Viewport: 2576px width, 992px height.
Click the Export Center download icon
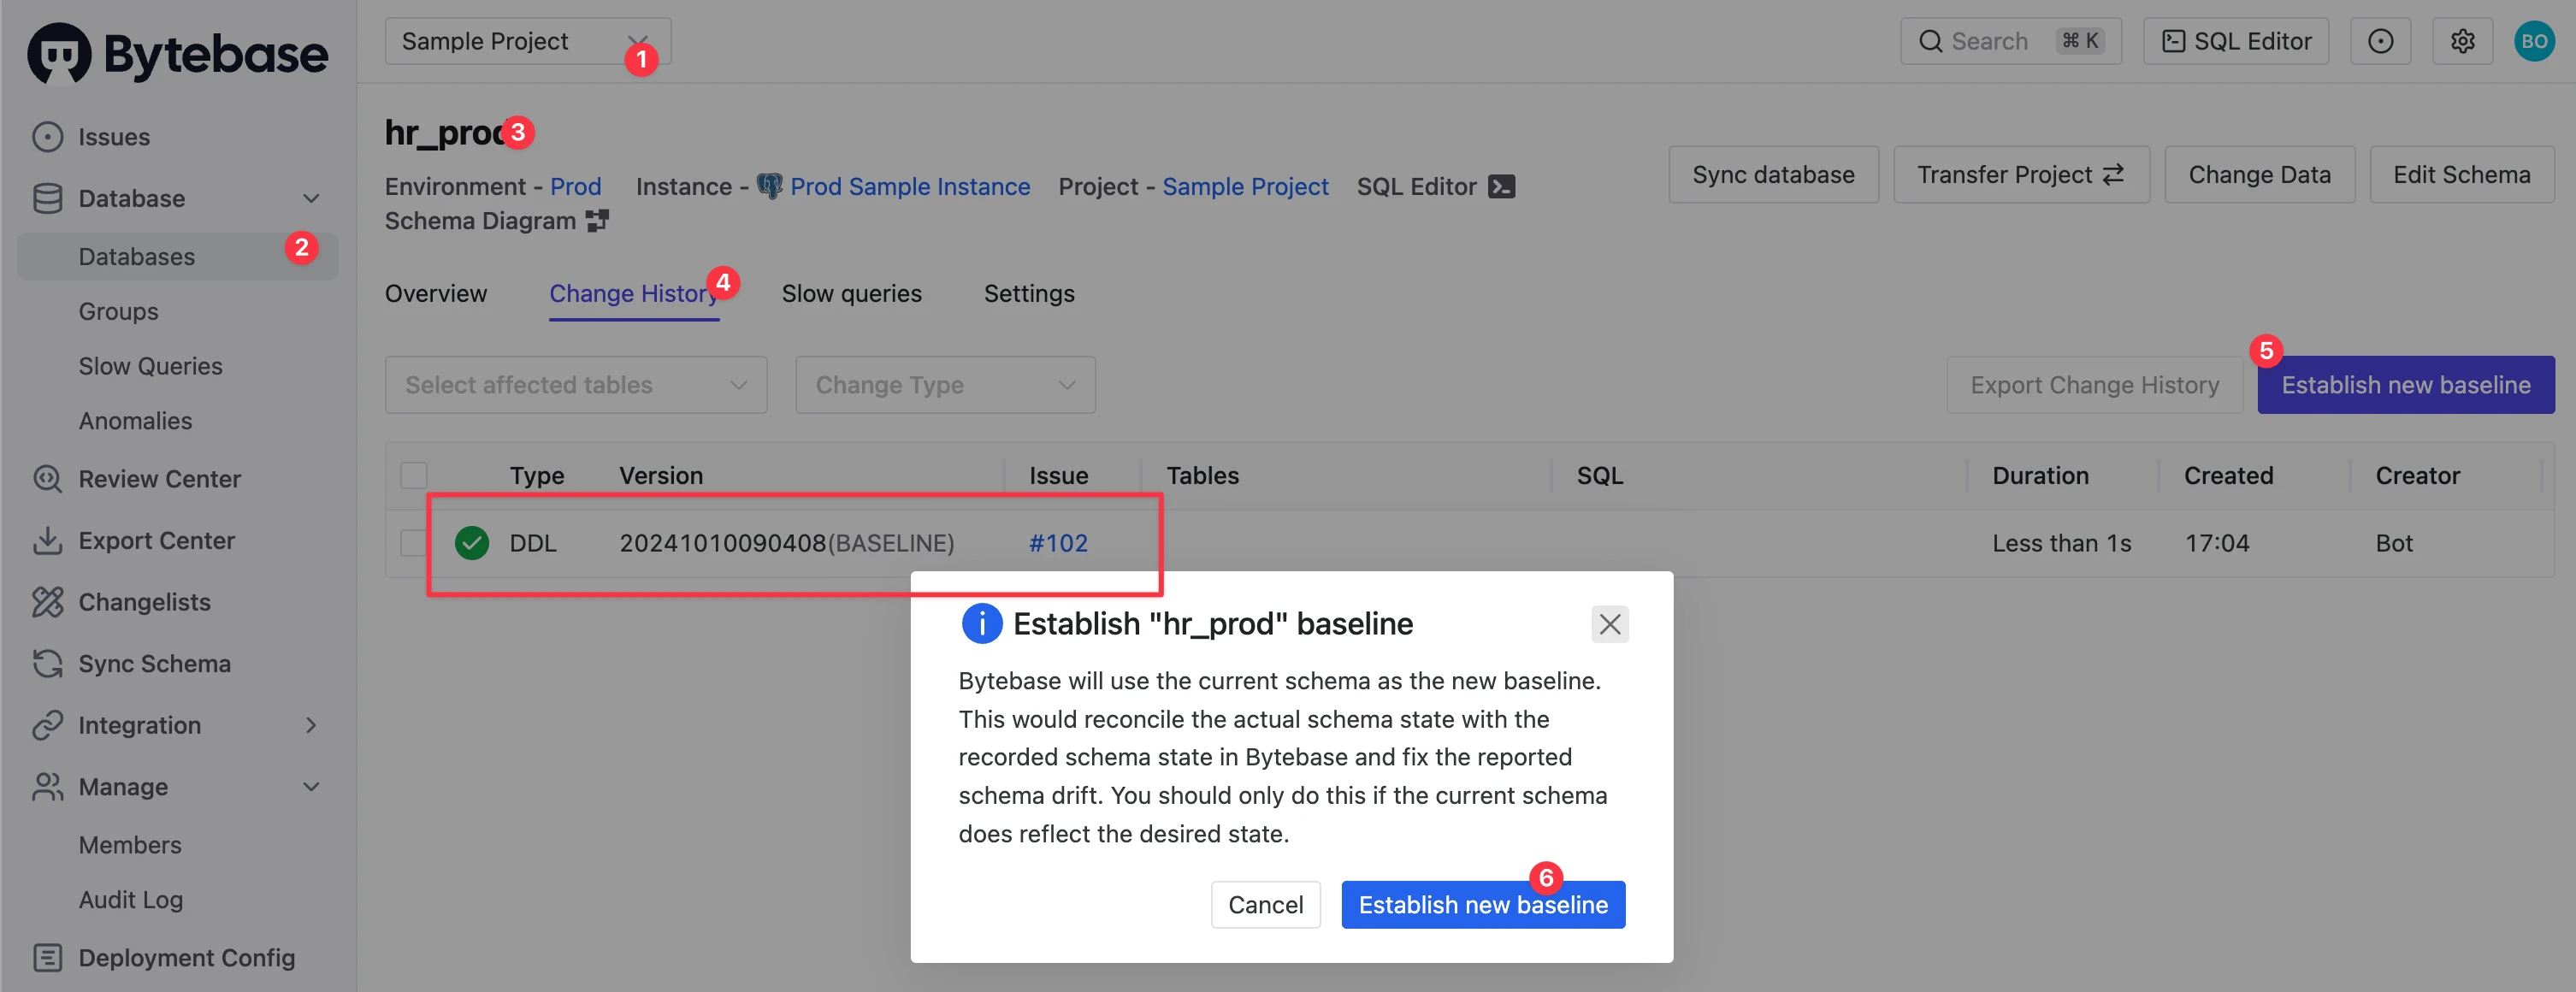47,540
